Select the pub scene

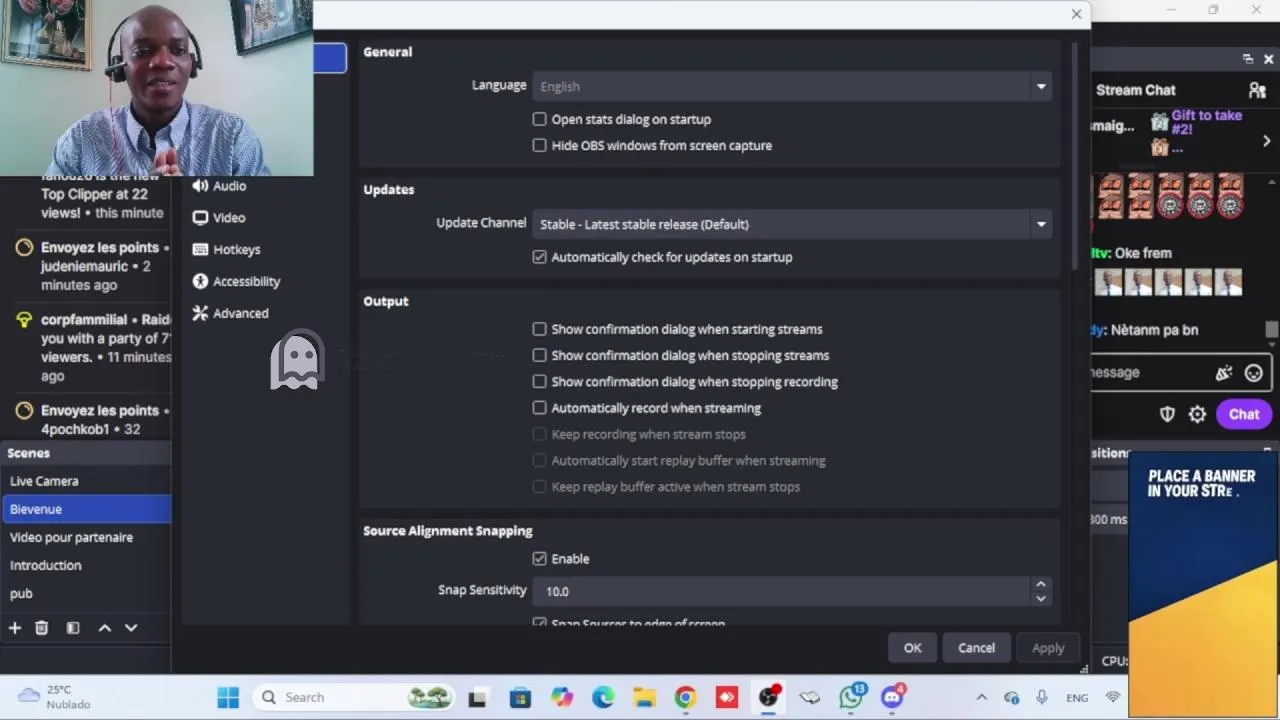pyautogui.click(x=87, y=593)
